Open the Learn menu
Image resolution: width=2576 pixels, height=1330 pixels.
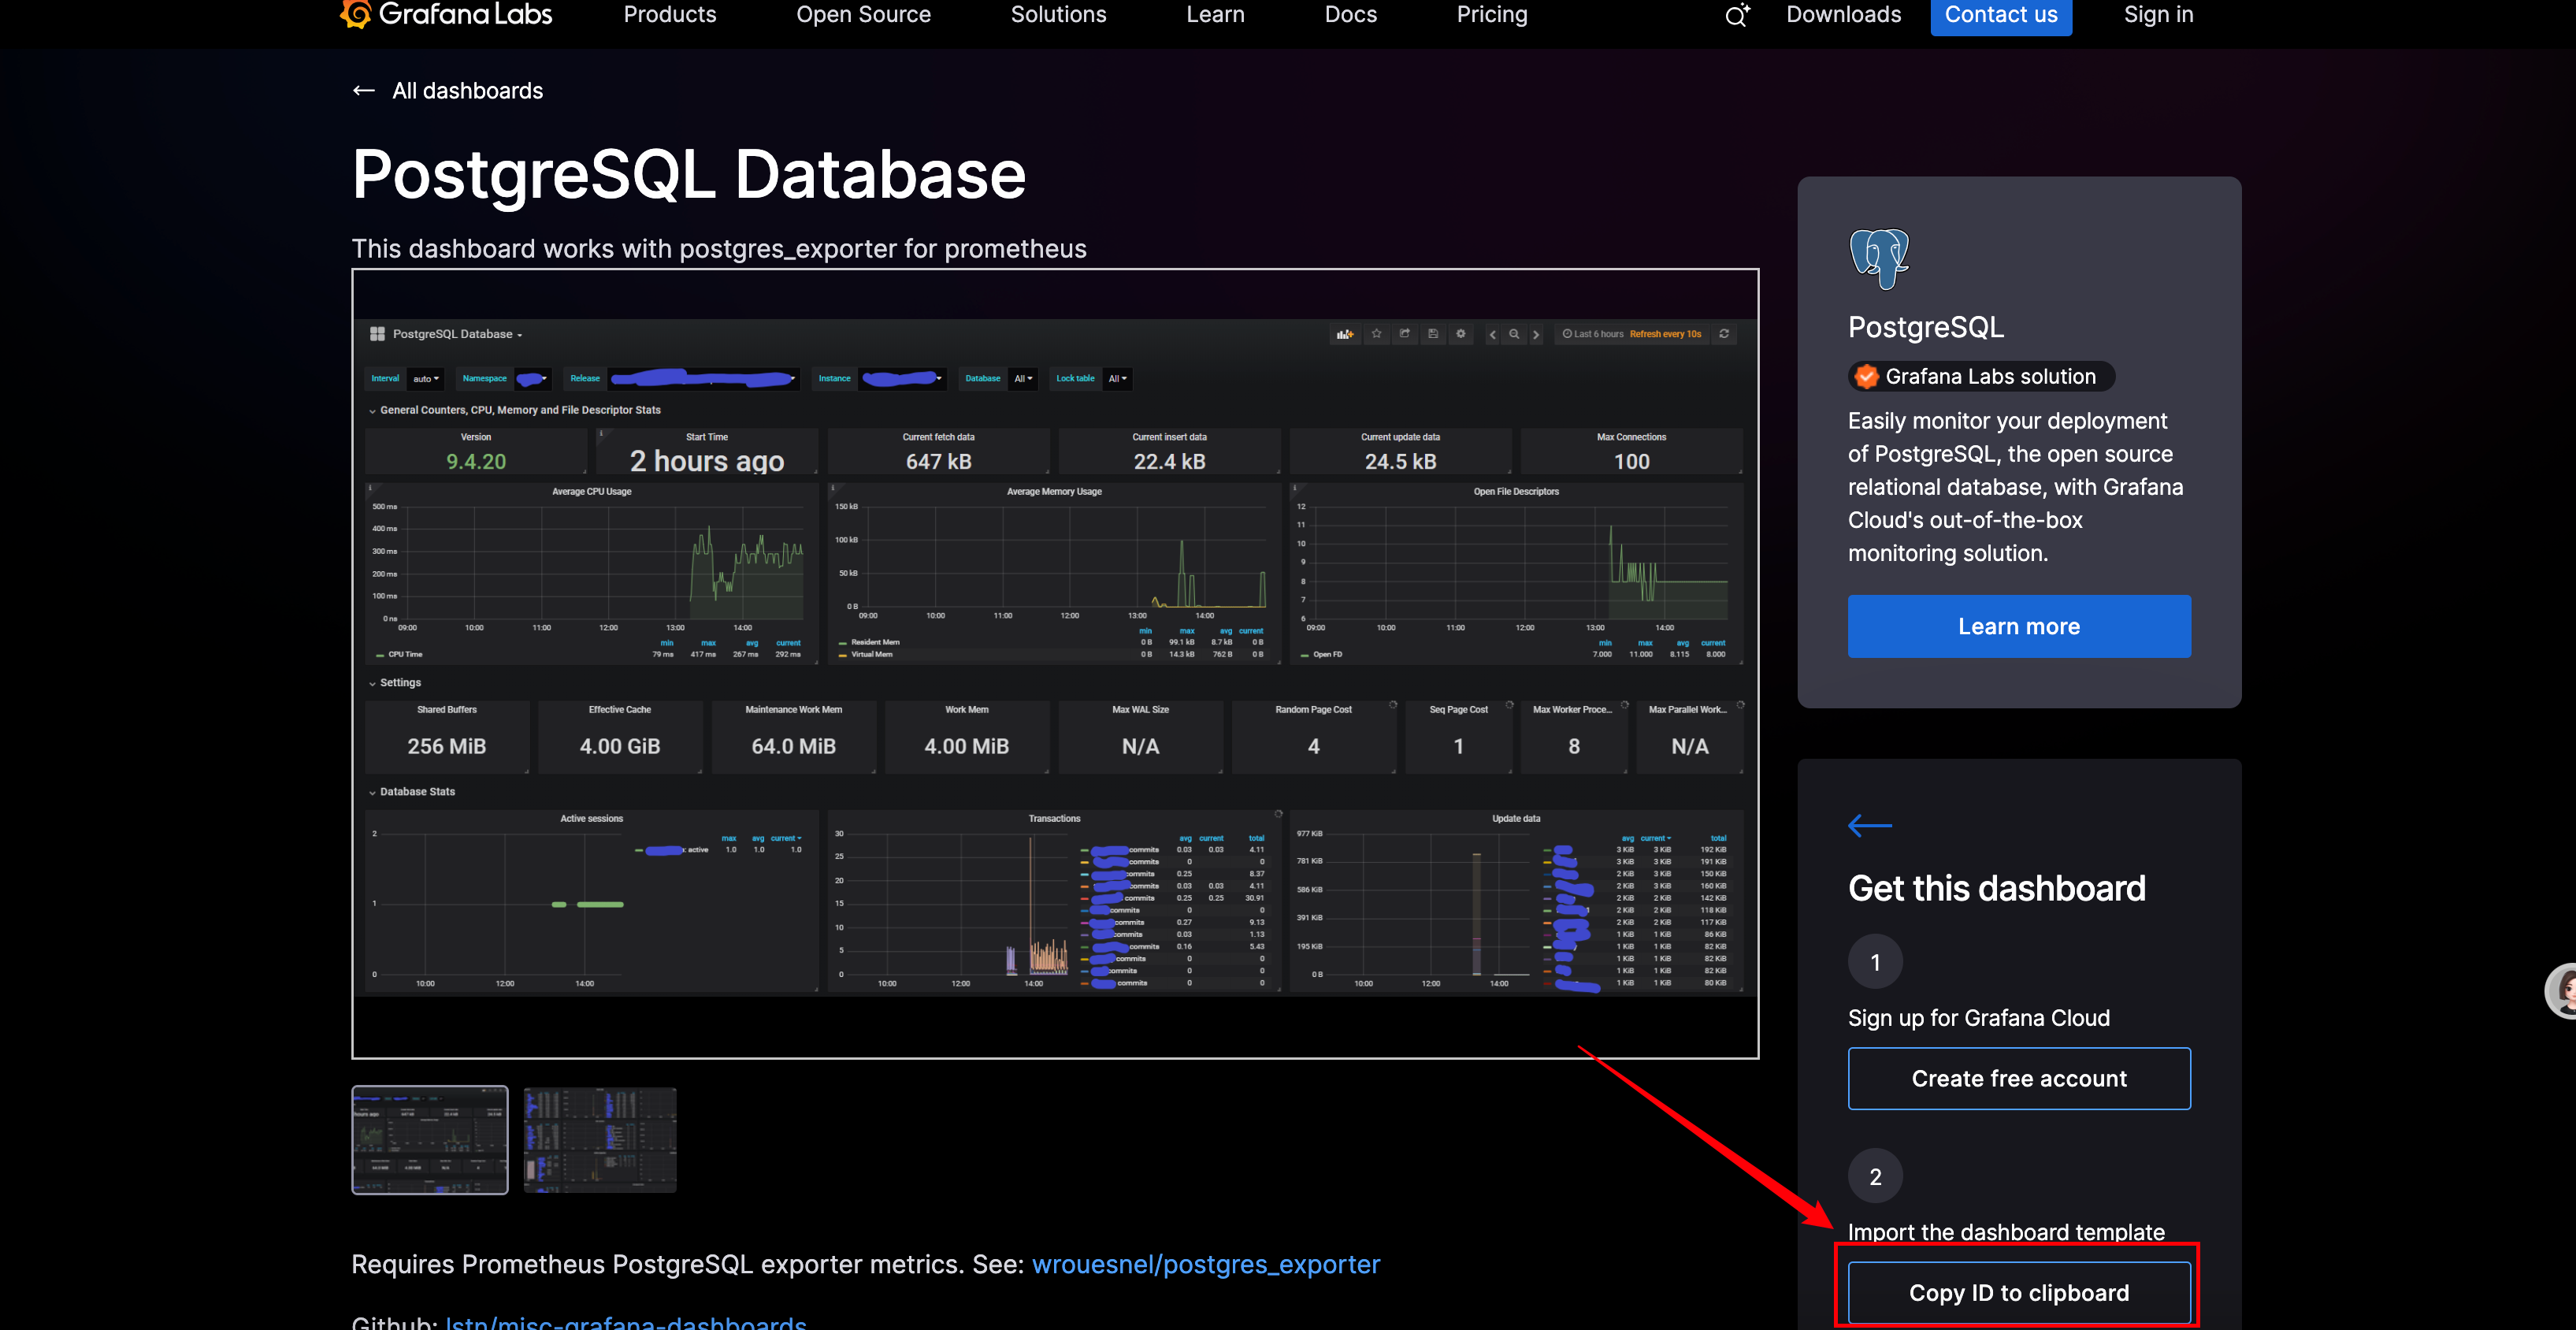(1215, 15)
